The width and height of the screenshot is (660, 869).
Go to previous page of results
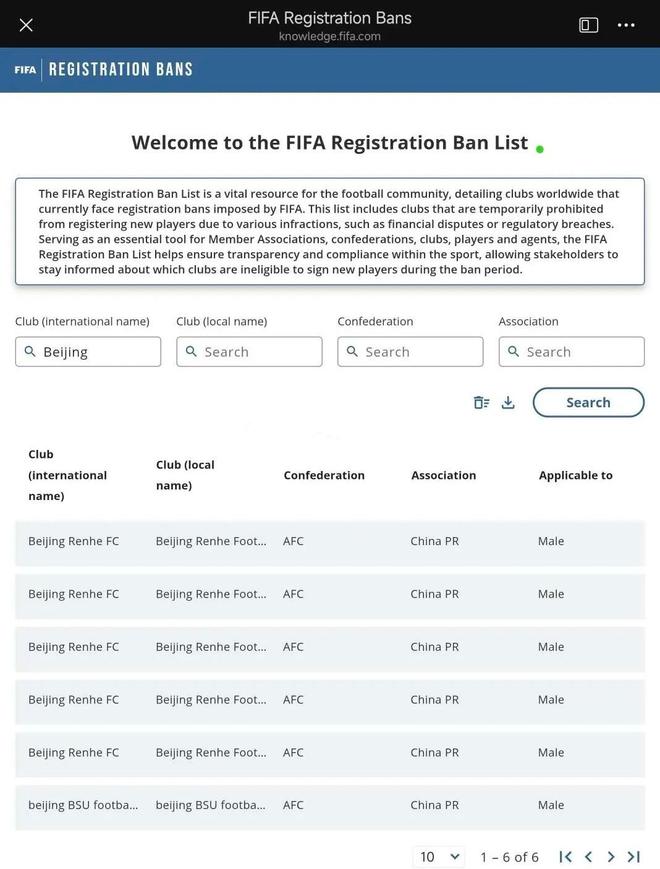(589, 857)
